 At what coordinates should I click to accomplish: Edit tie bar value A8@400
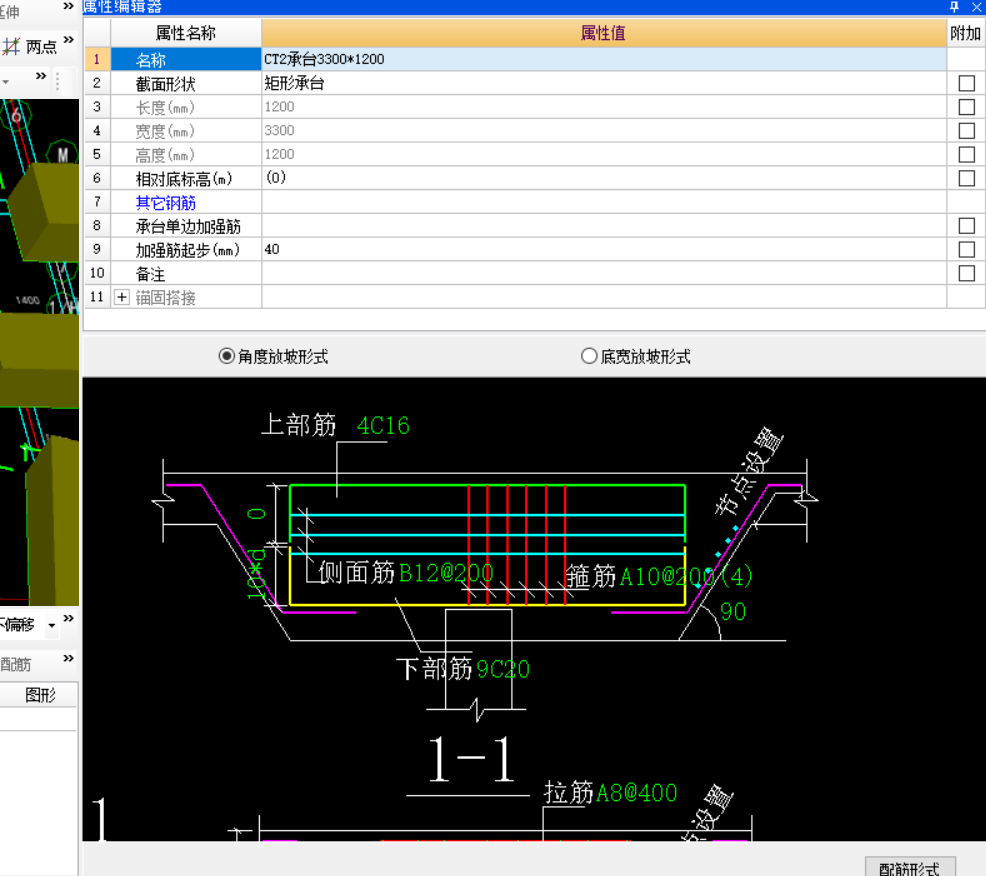point(636,793)
